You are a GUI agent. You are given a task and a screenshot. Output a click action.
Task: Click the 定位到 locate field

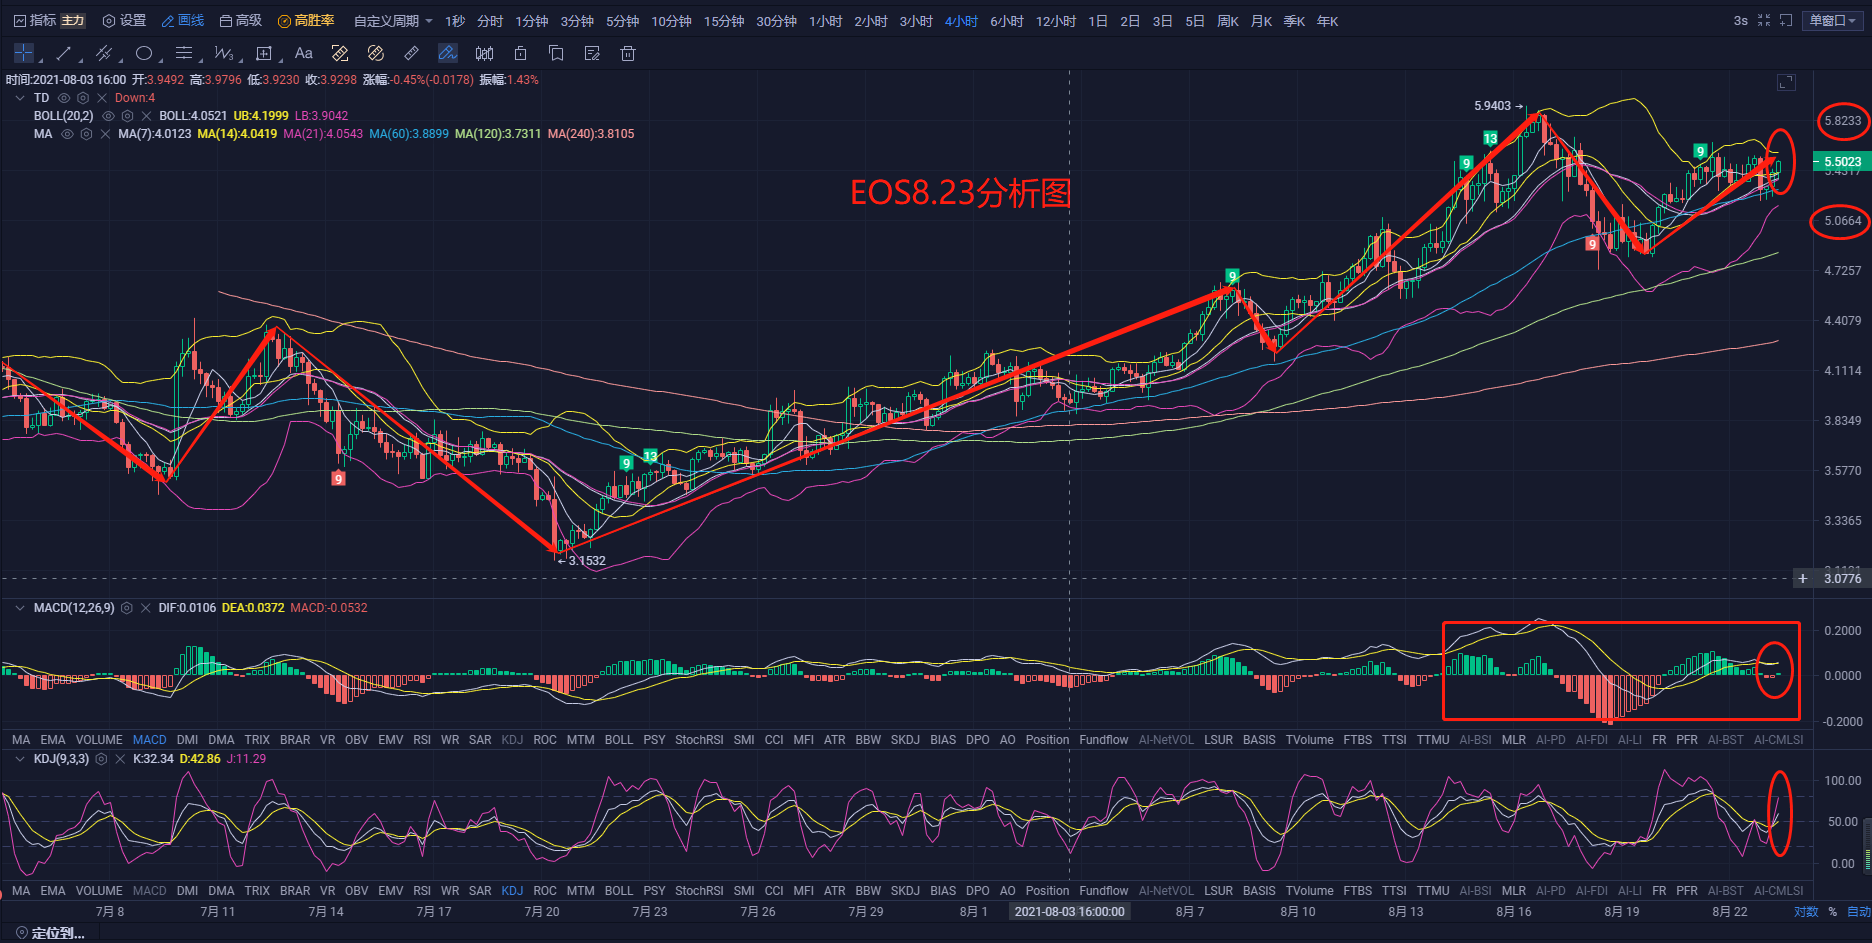click(50, 933)
